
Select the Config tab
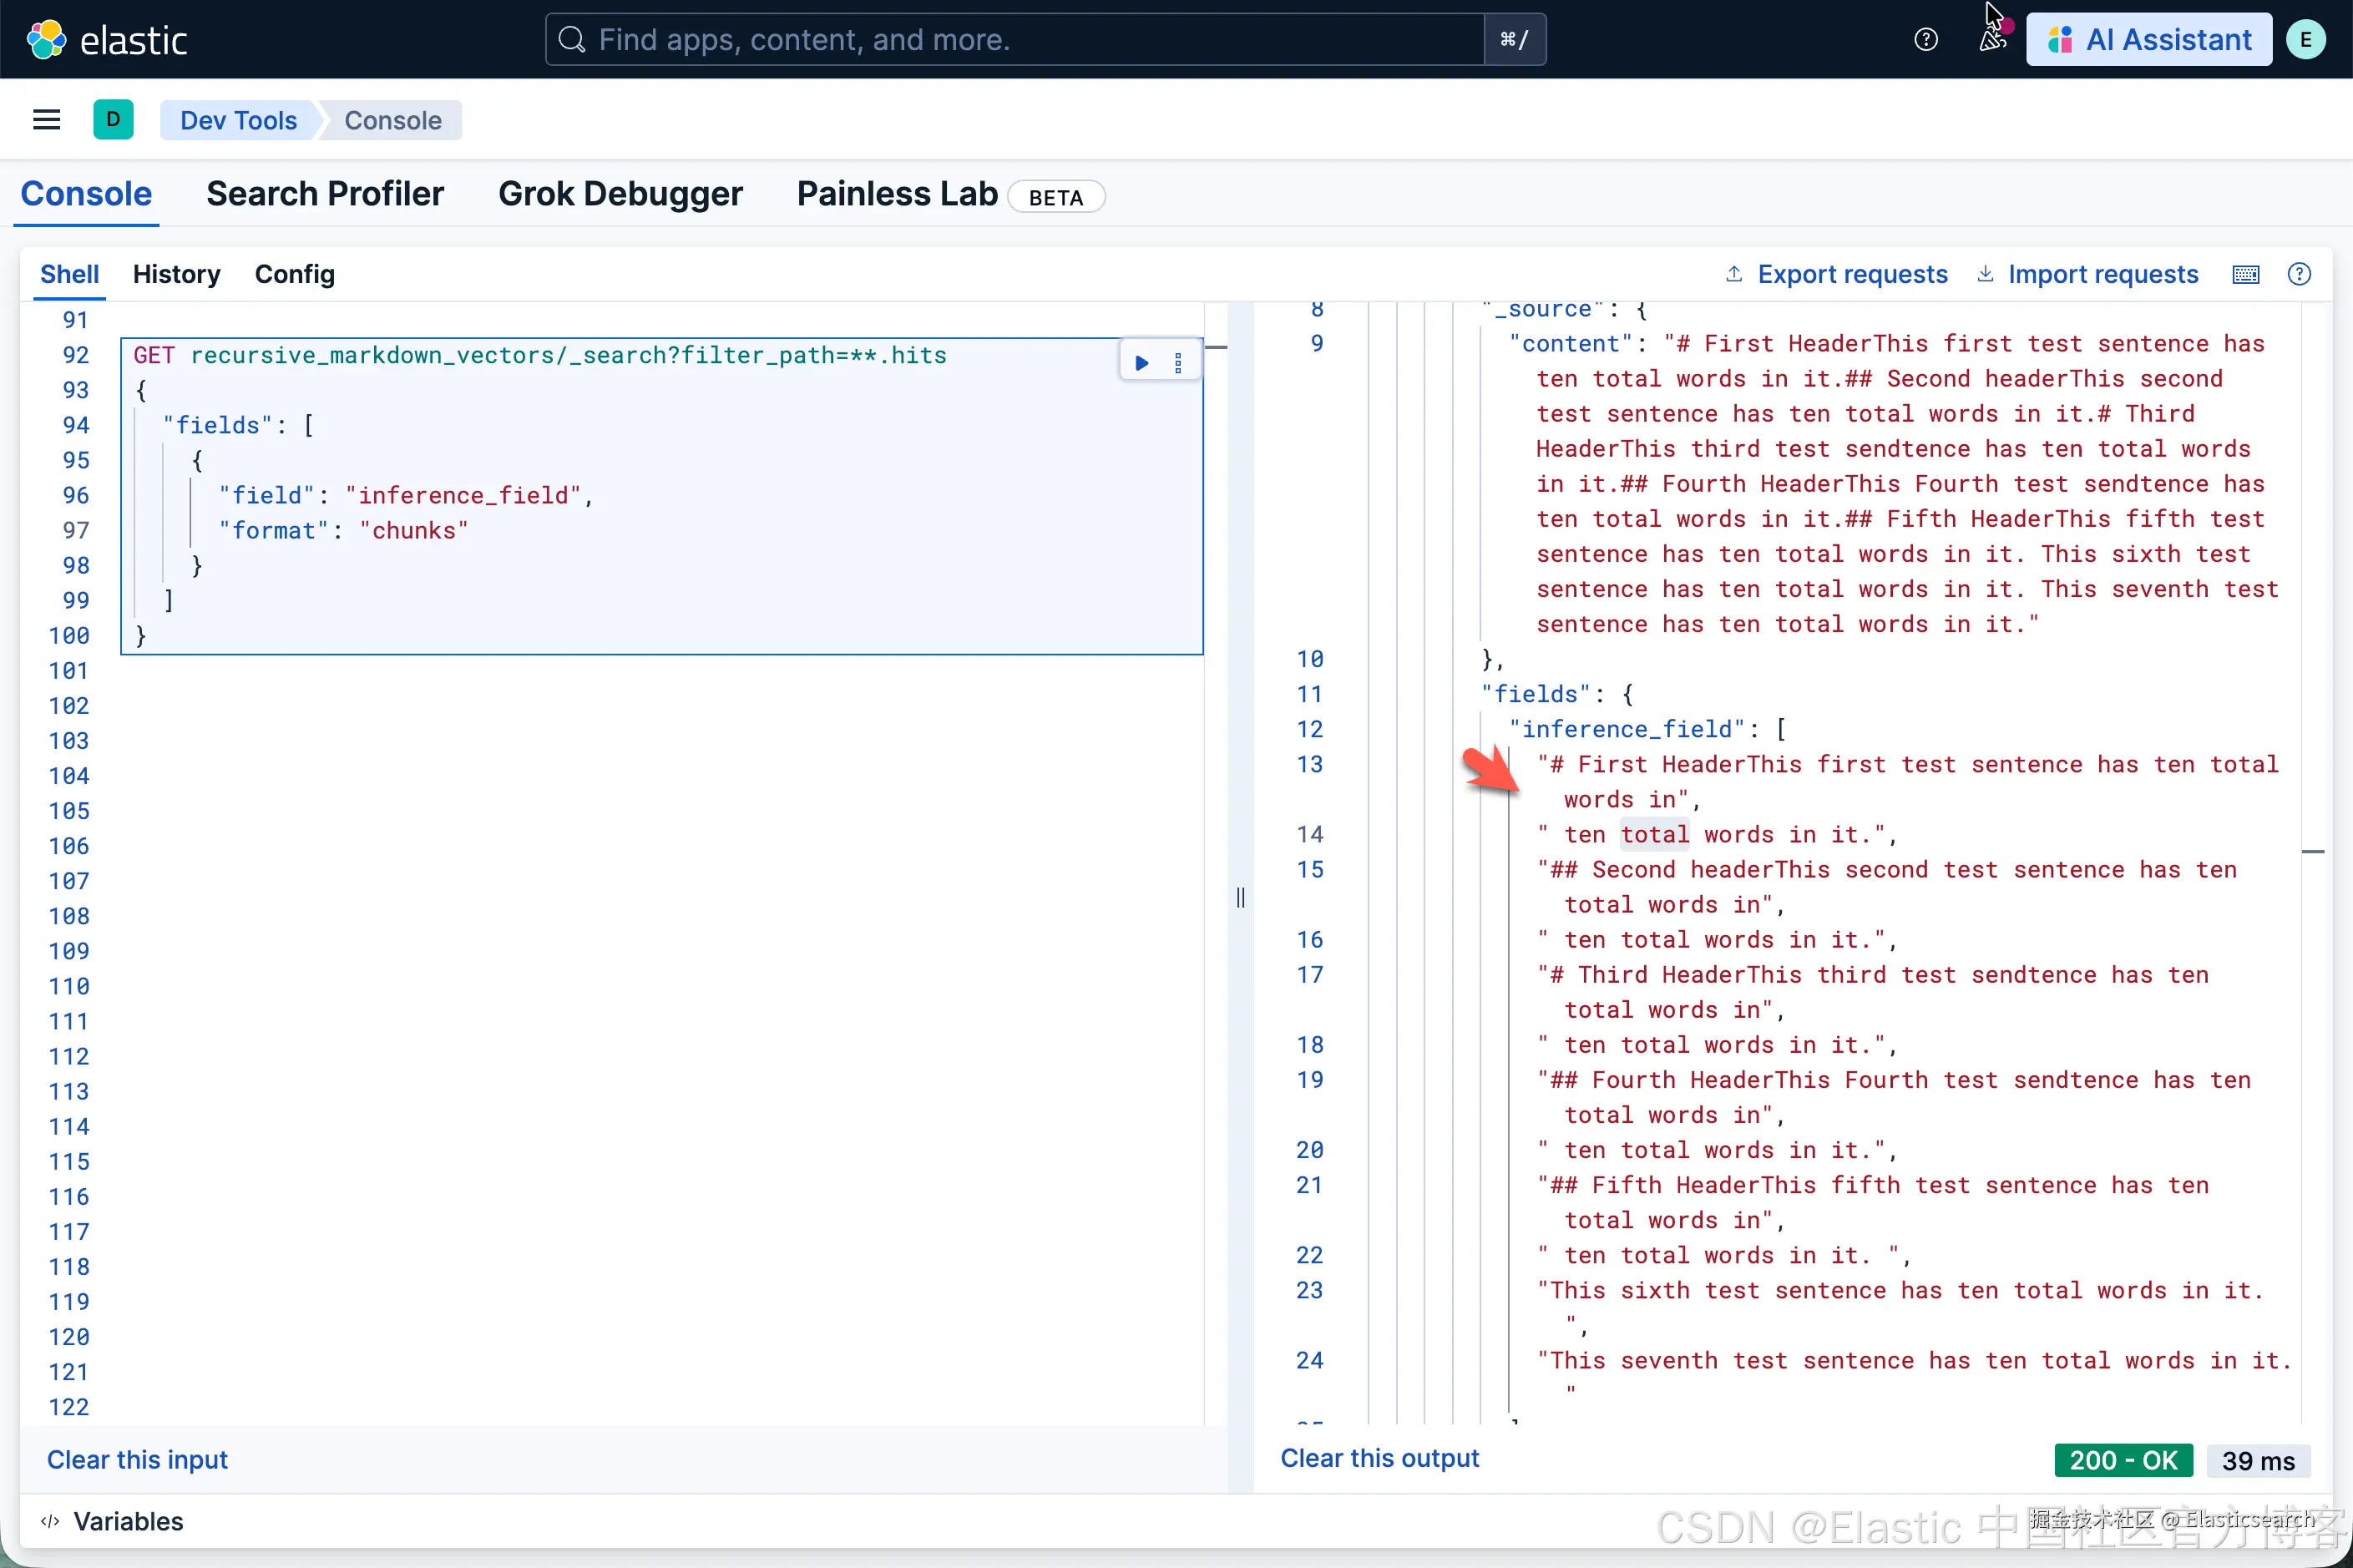pos(294,274)
